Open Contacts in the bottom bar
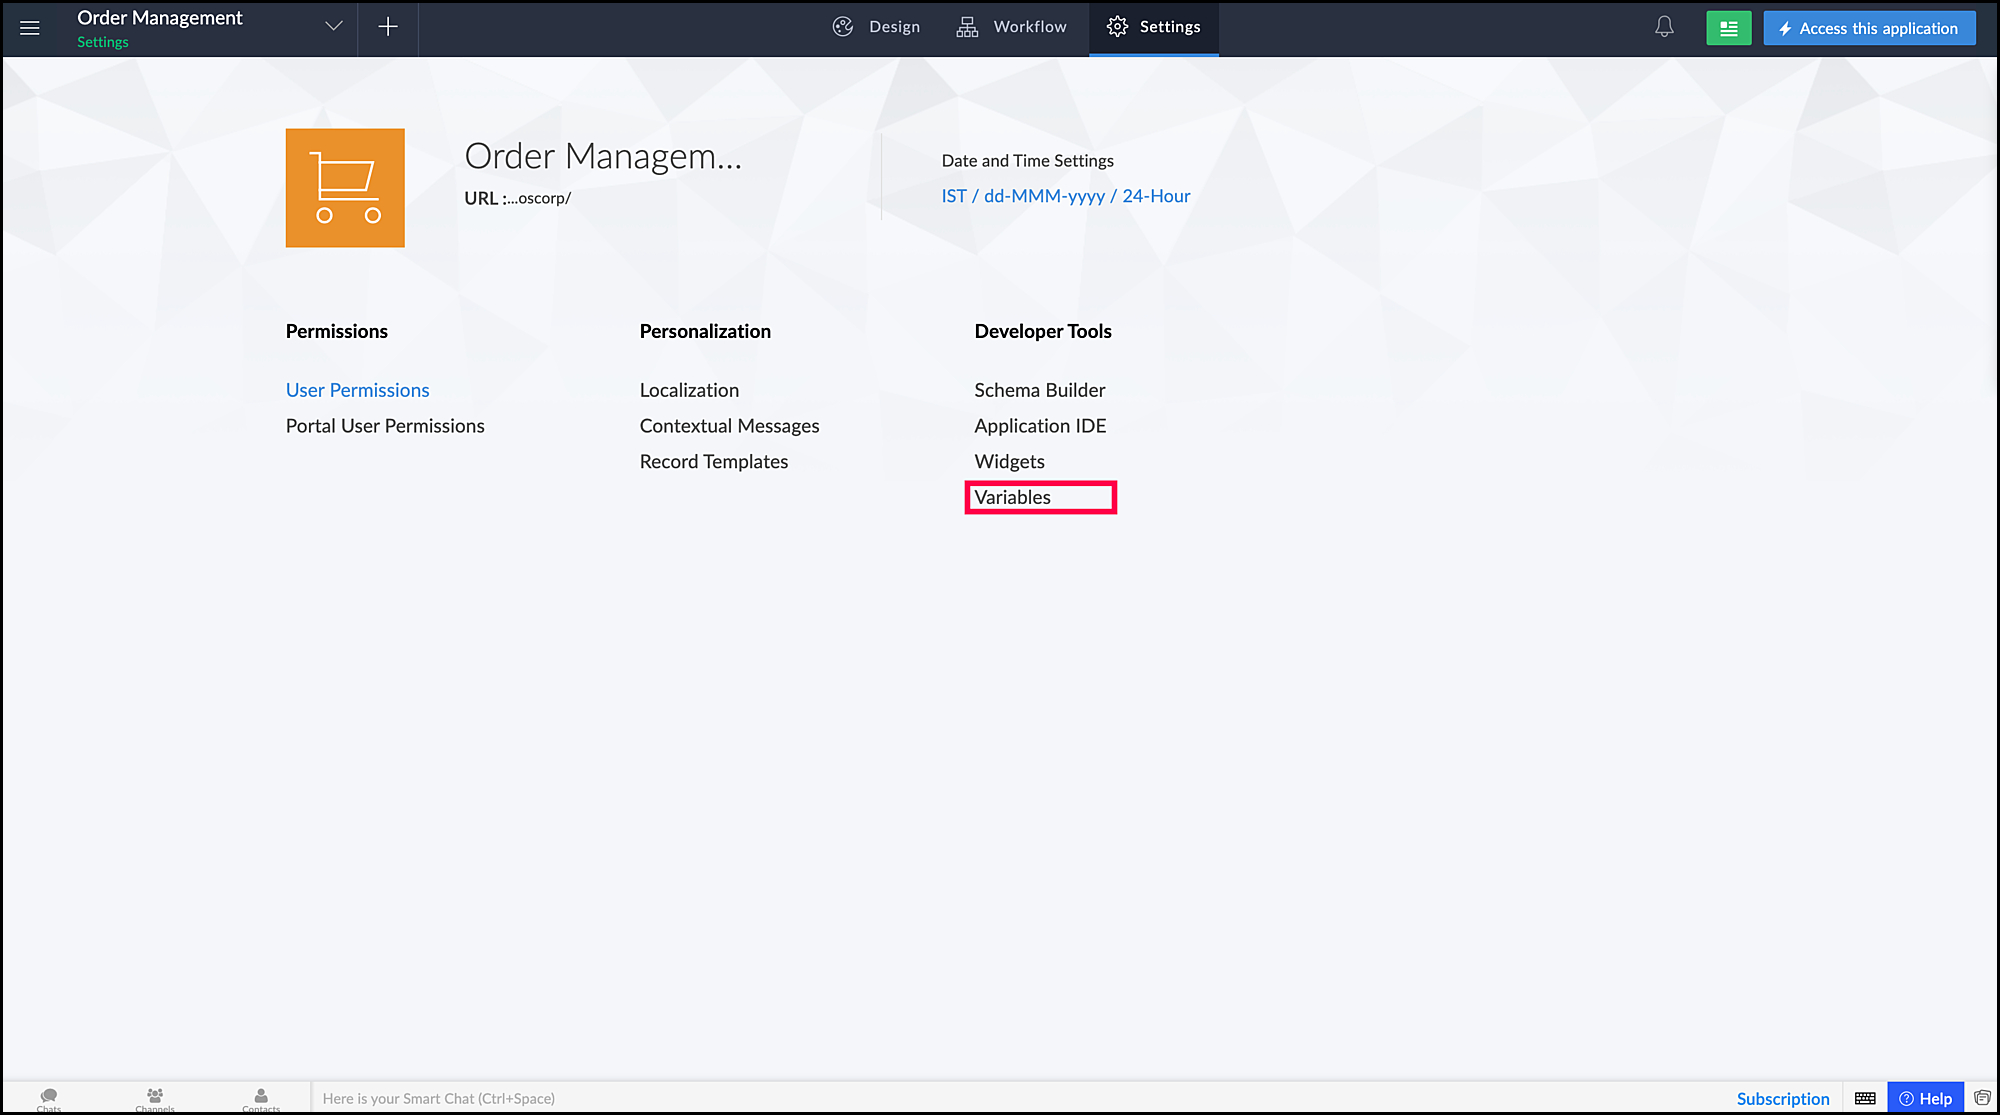 261,1098
